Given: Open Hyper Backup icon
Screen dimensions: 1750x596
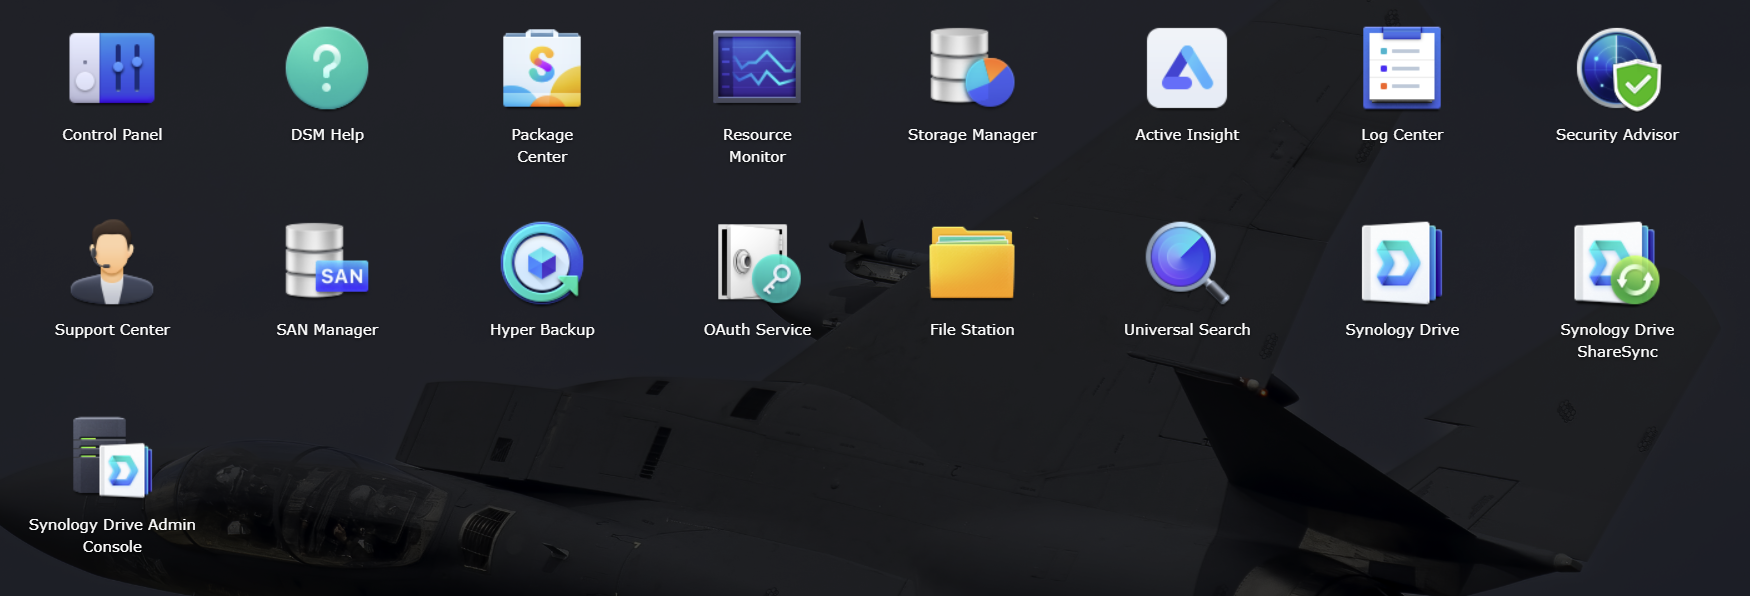Looking at the screenshot, I should click(x=542, y=262).
